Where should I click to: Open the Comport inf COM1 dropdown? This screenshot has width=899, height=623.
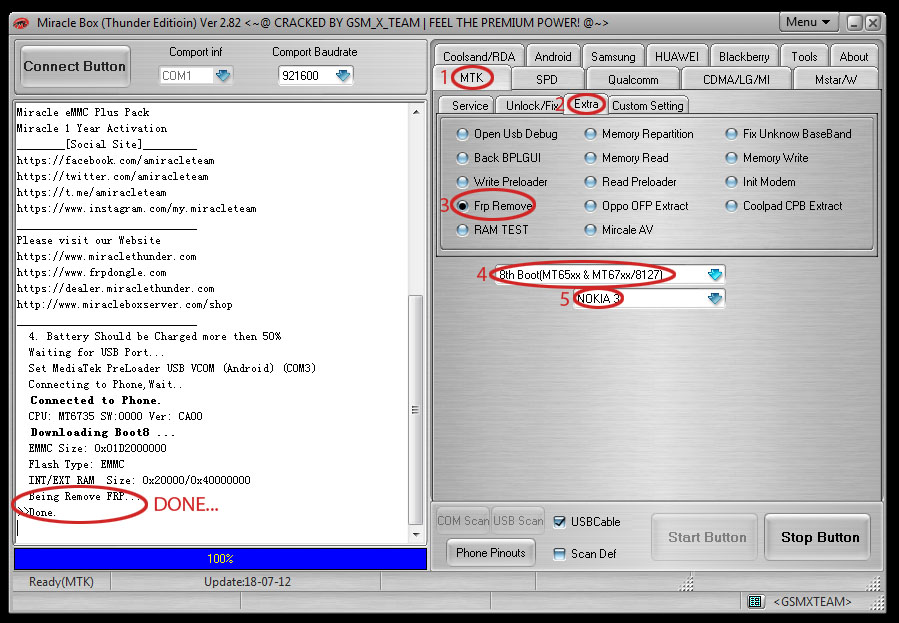point(222,76)
